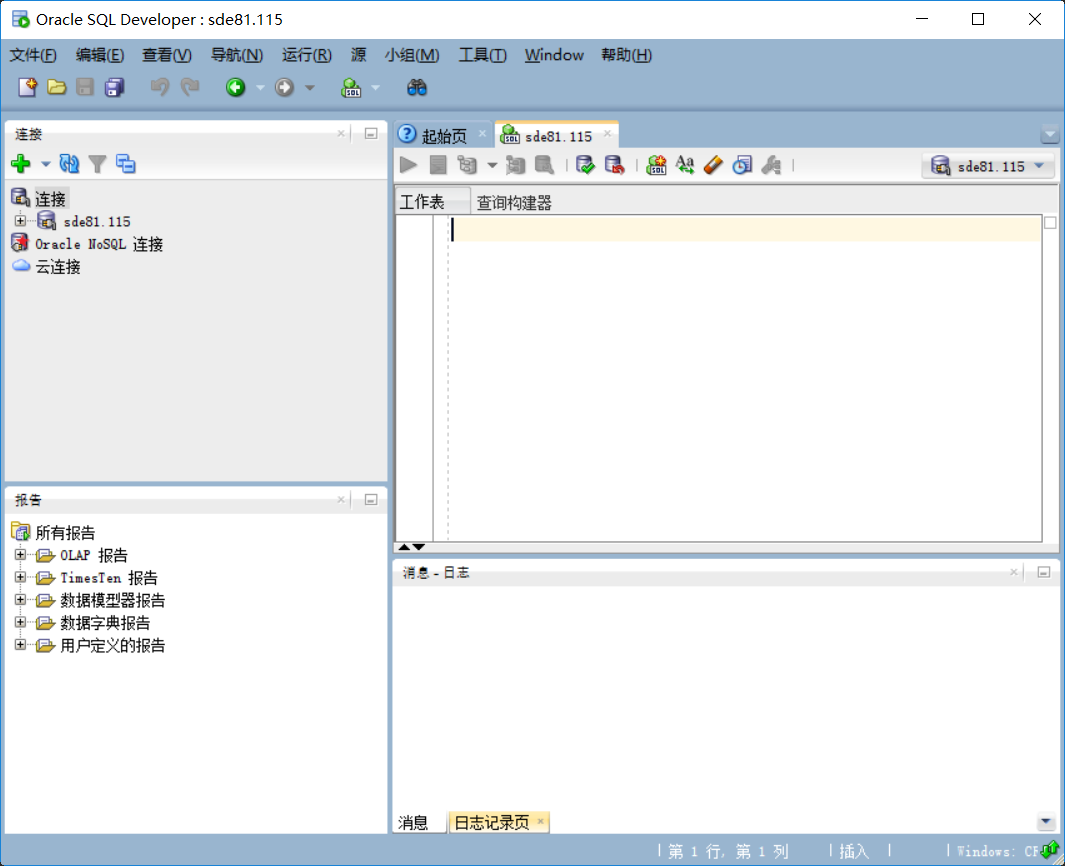The height and width of the screenshot is (866, 1065).
Task: Open a SQL Worksheet from main toolbar
Action: [351, 88]
